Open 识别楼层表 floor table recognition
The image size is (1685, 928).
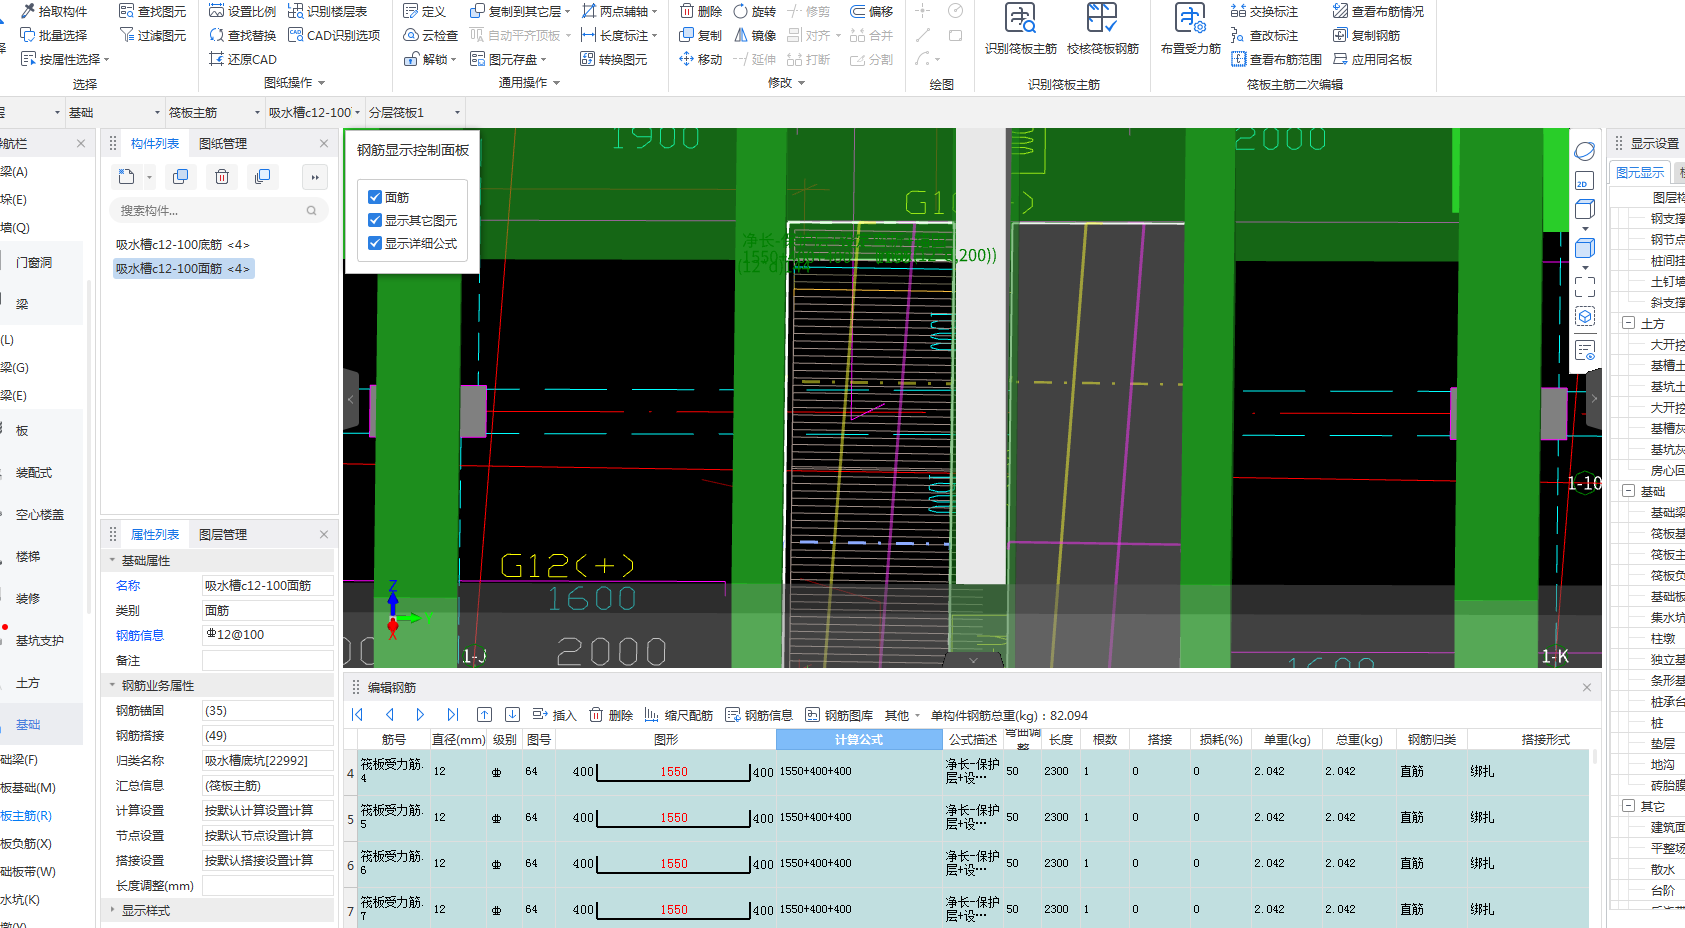(327, 11)
